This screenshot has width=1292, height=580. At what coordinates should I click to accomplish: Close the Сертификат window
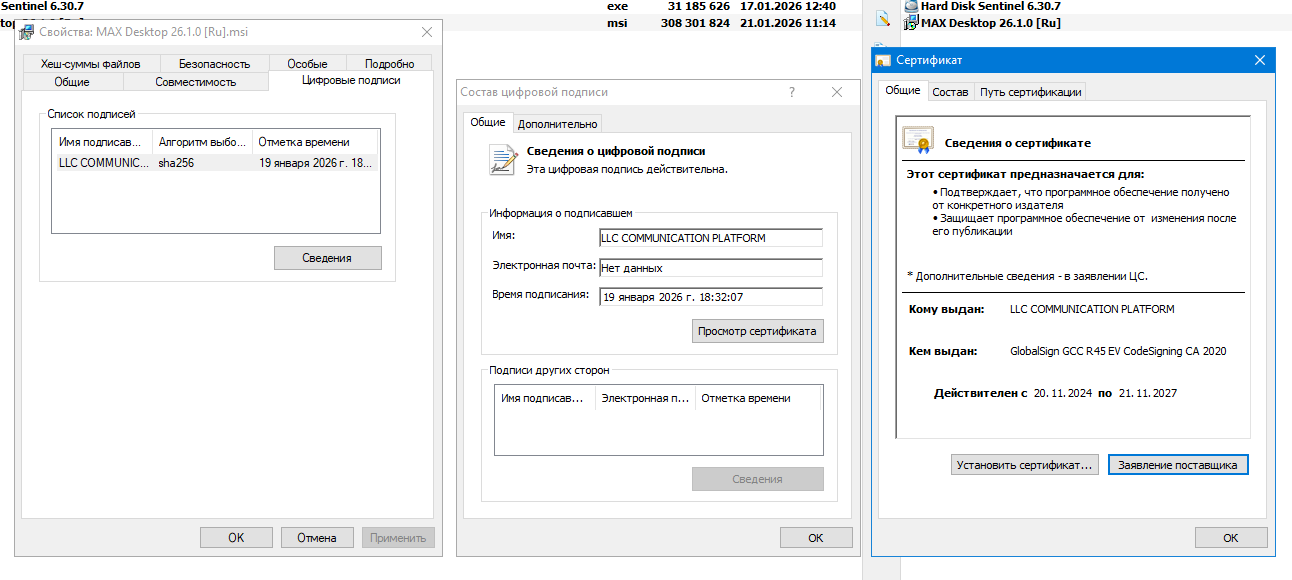(1260, 61)
